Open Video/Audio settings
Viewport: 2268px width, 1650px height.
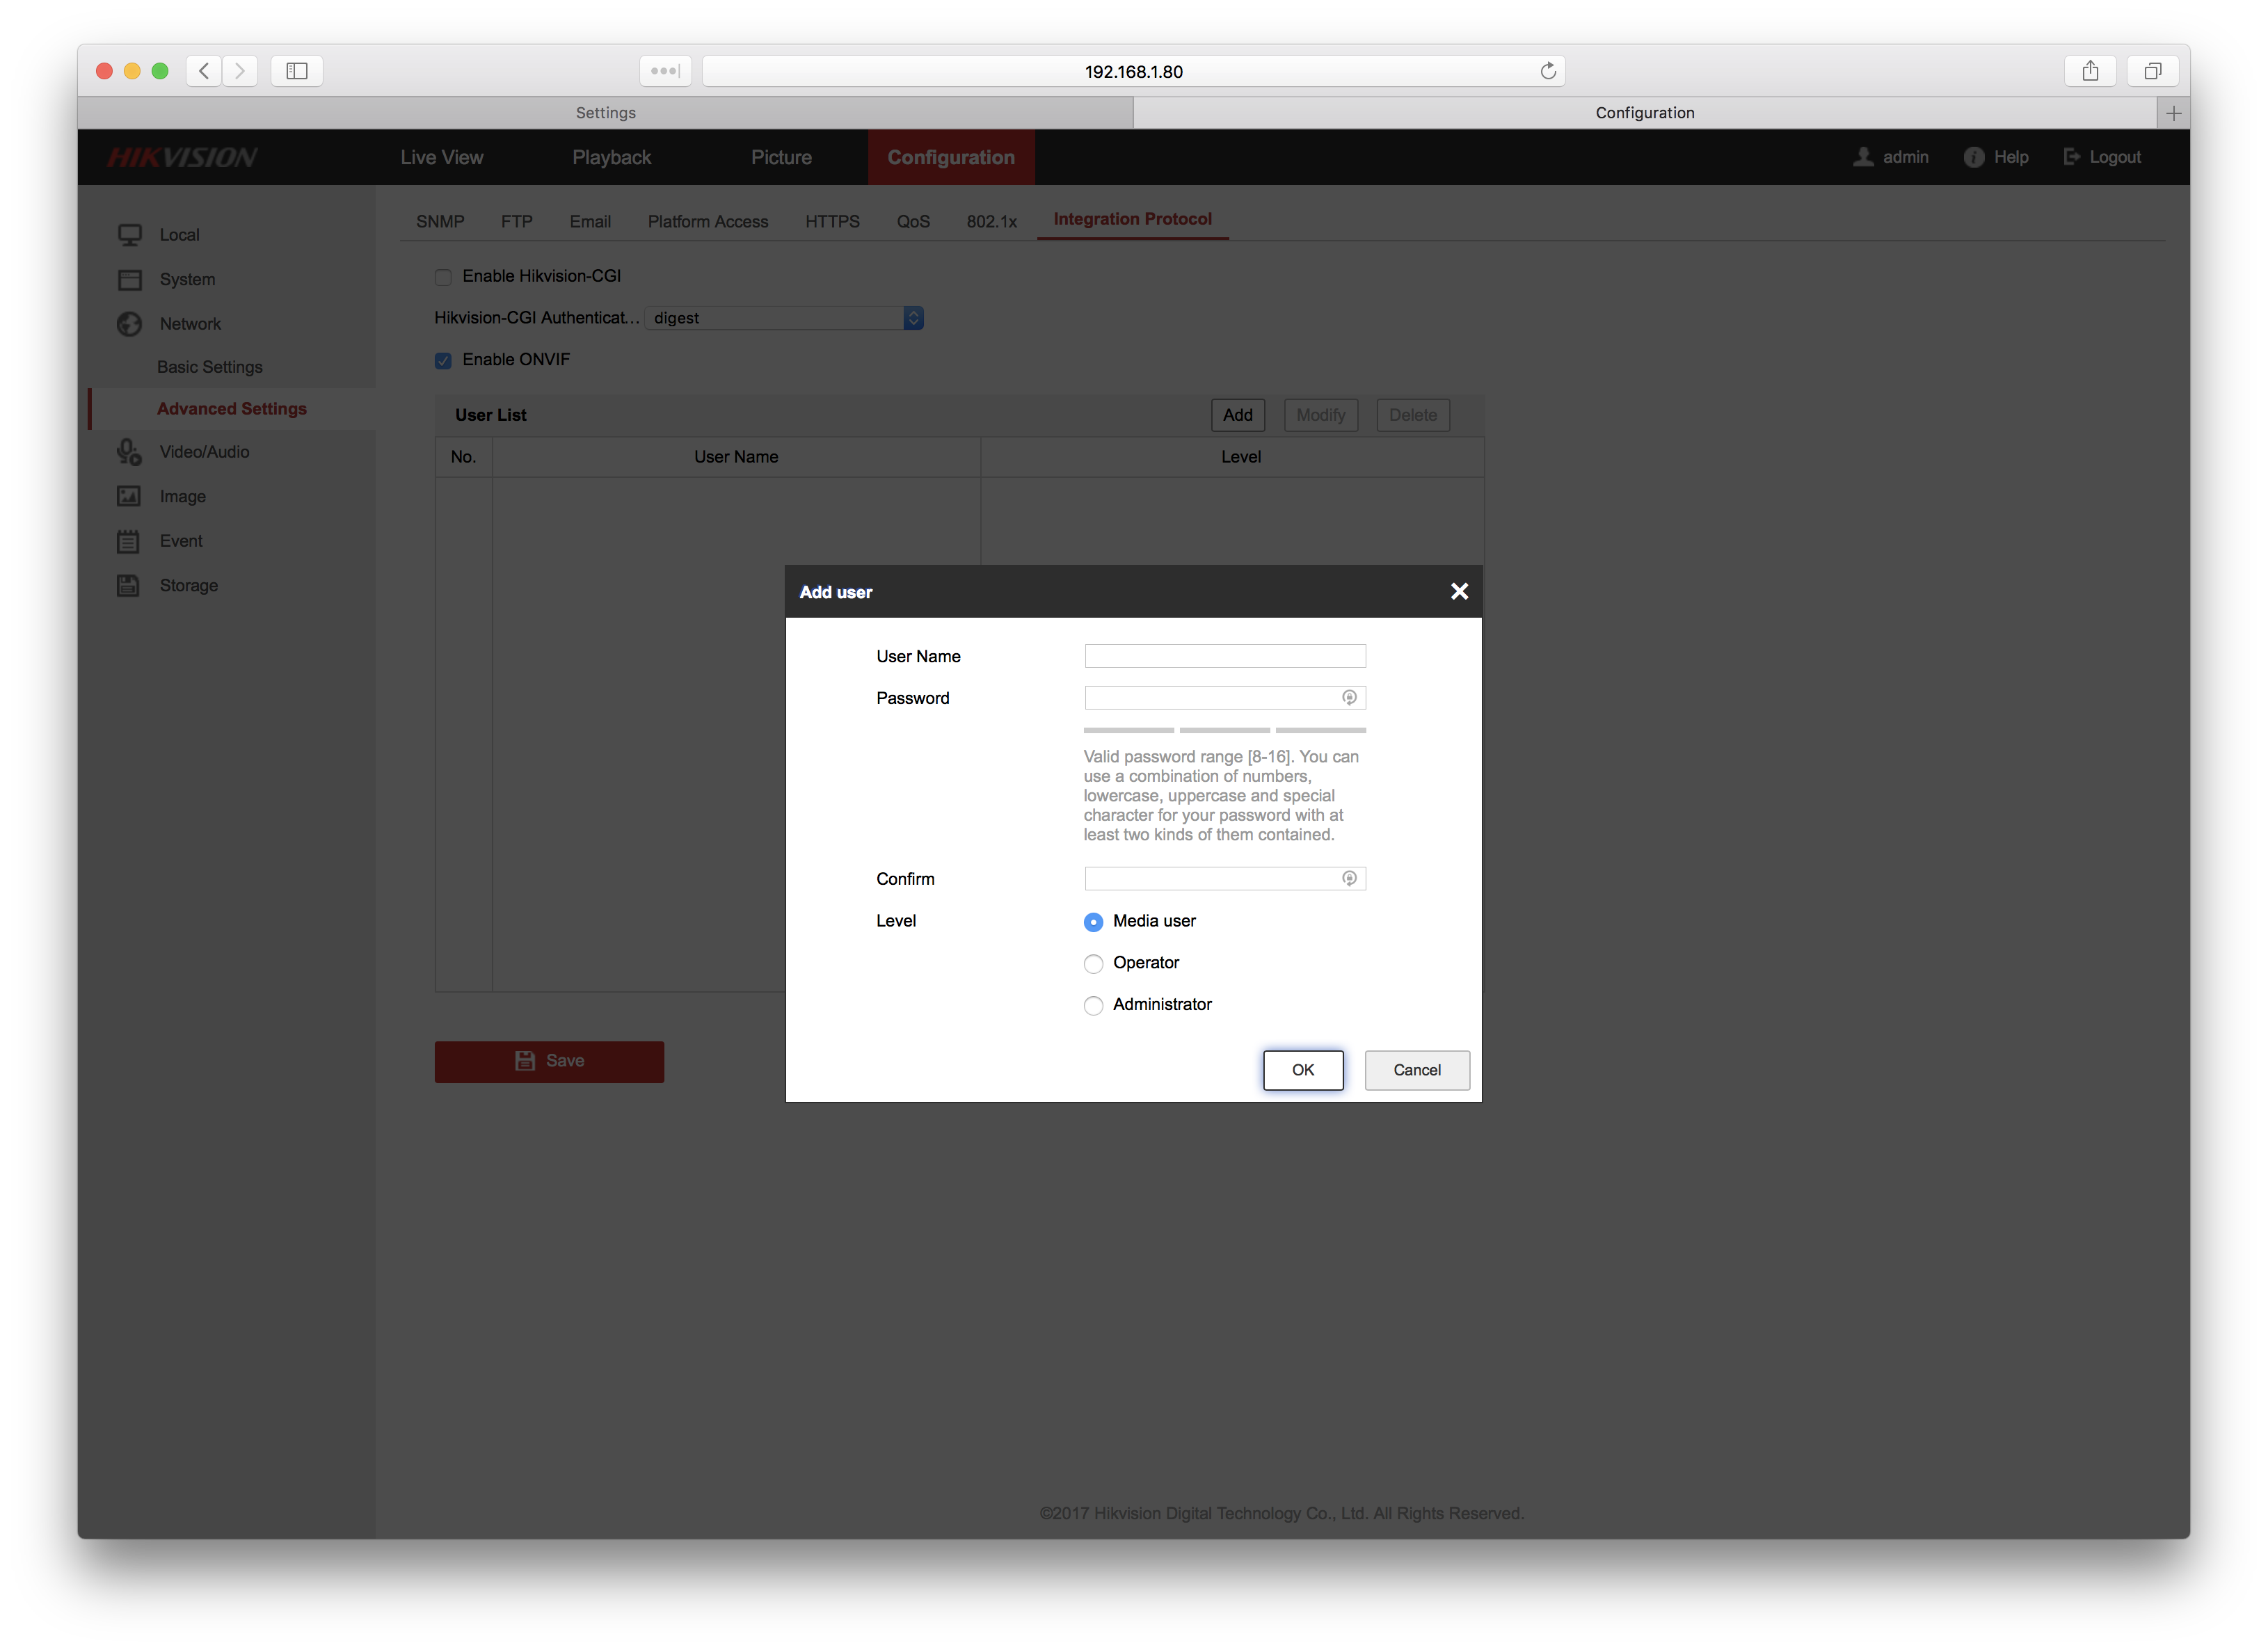point(204,451)
